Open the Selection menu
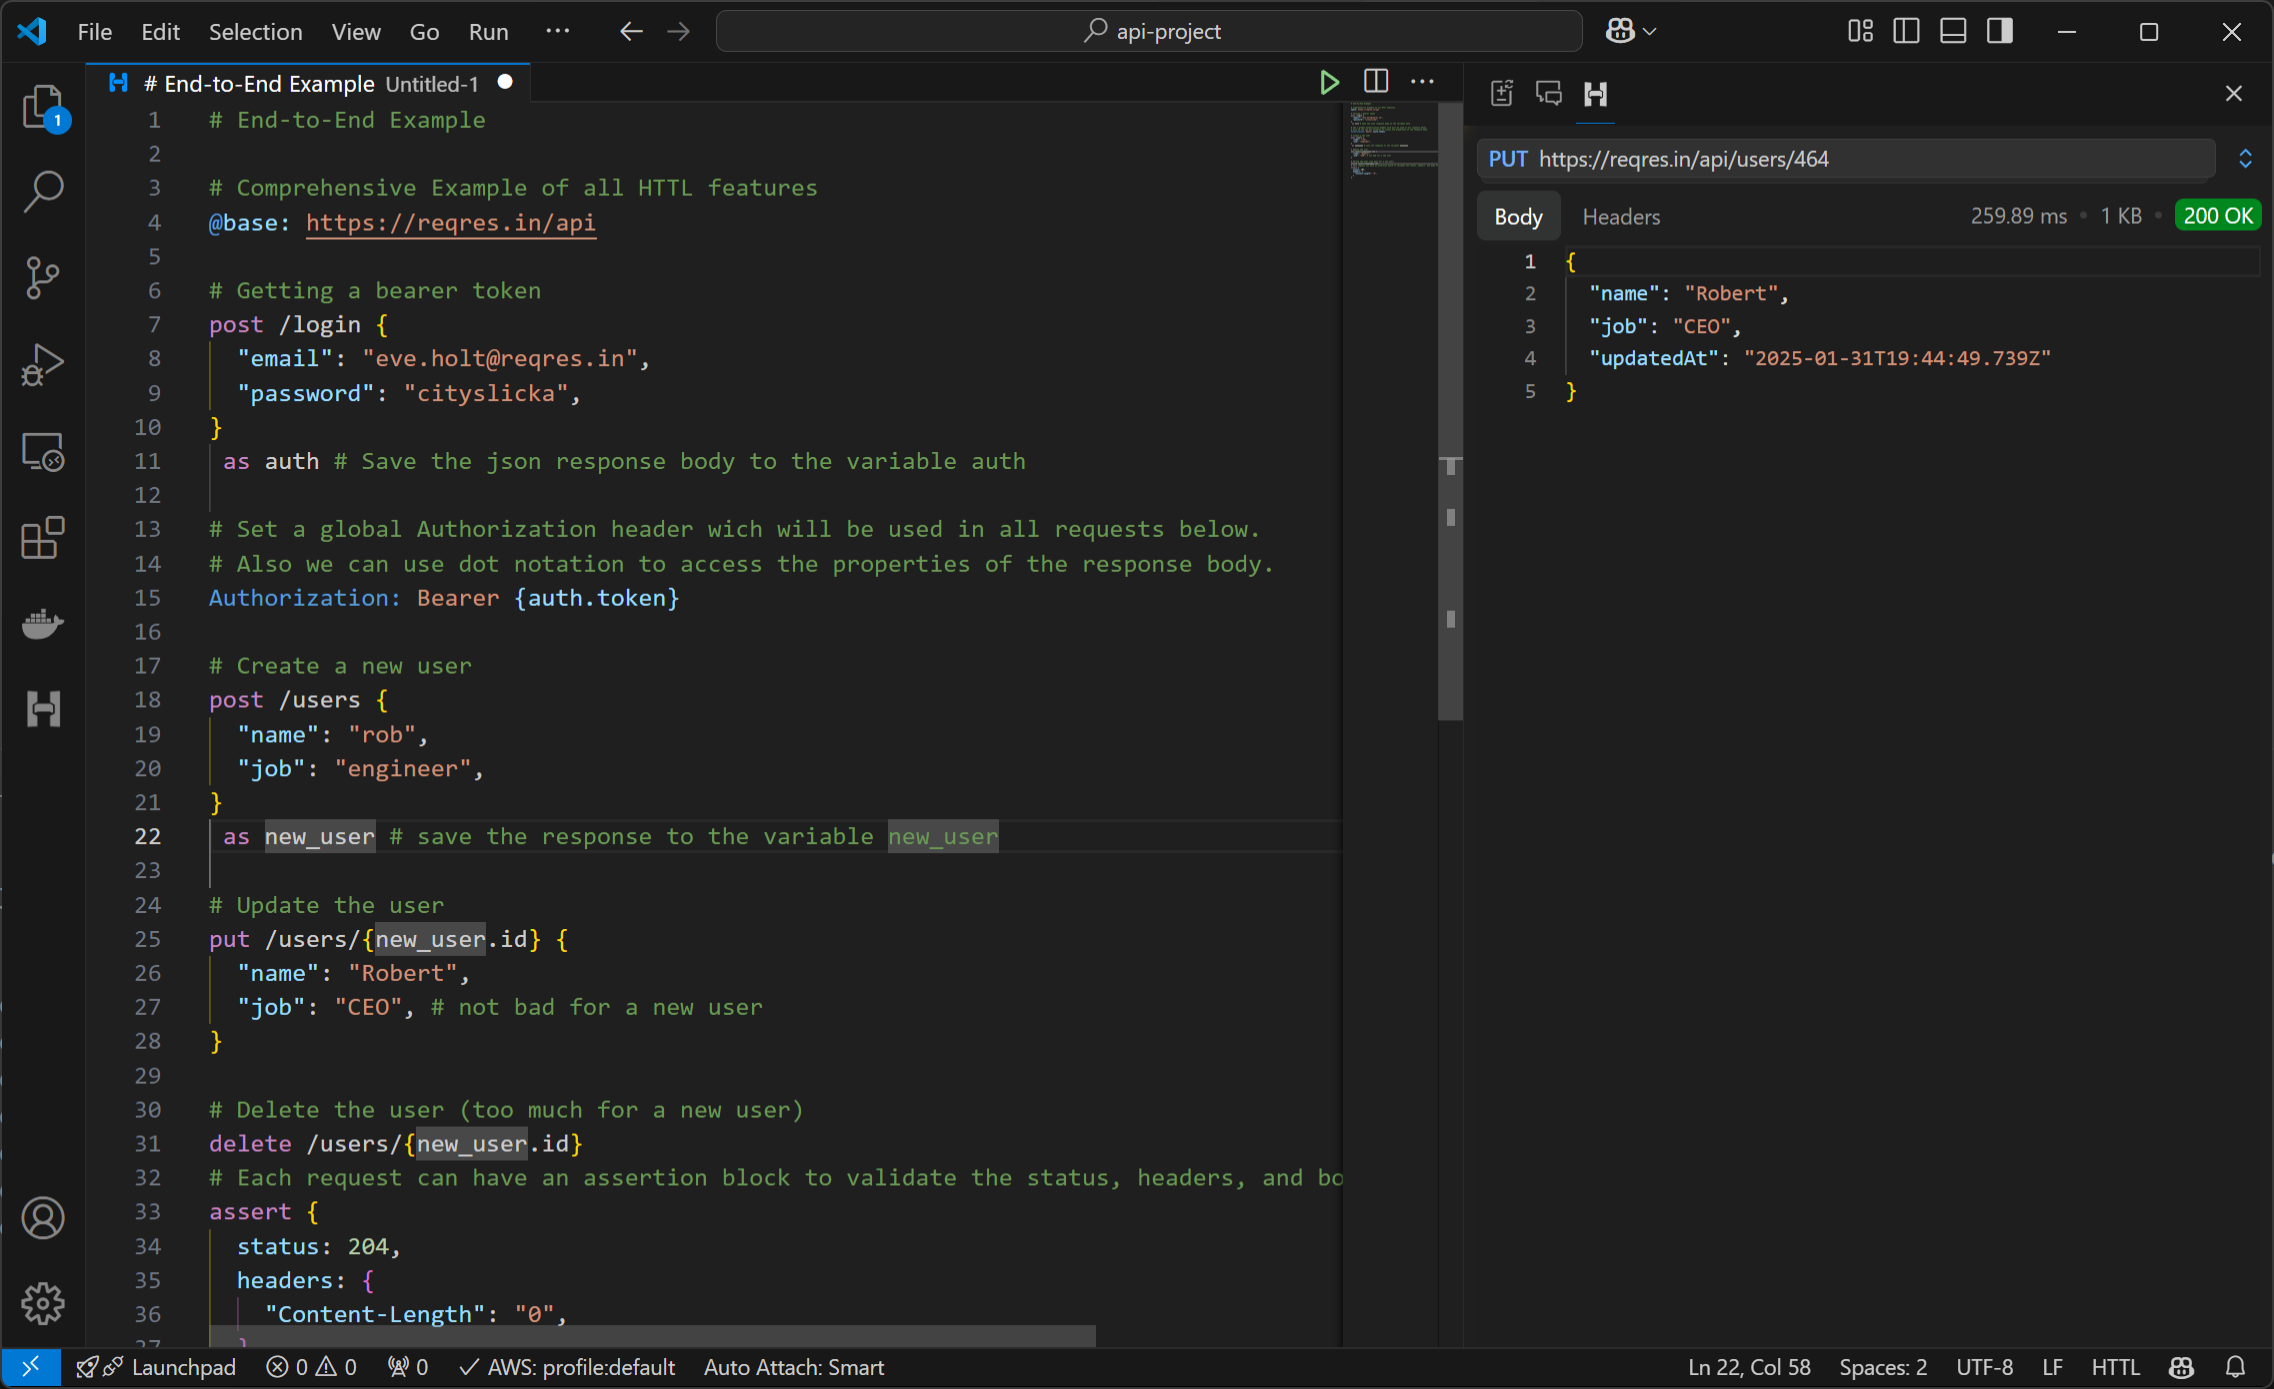This screenshot has height=1389, width=2274. pyautogui.click(x=255, y=31)
